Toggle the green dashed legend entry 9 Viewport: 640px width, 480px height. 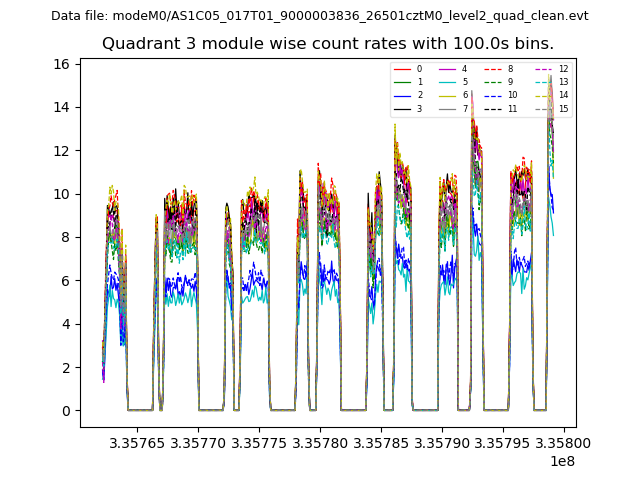(499, 82)
